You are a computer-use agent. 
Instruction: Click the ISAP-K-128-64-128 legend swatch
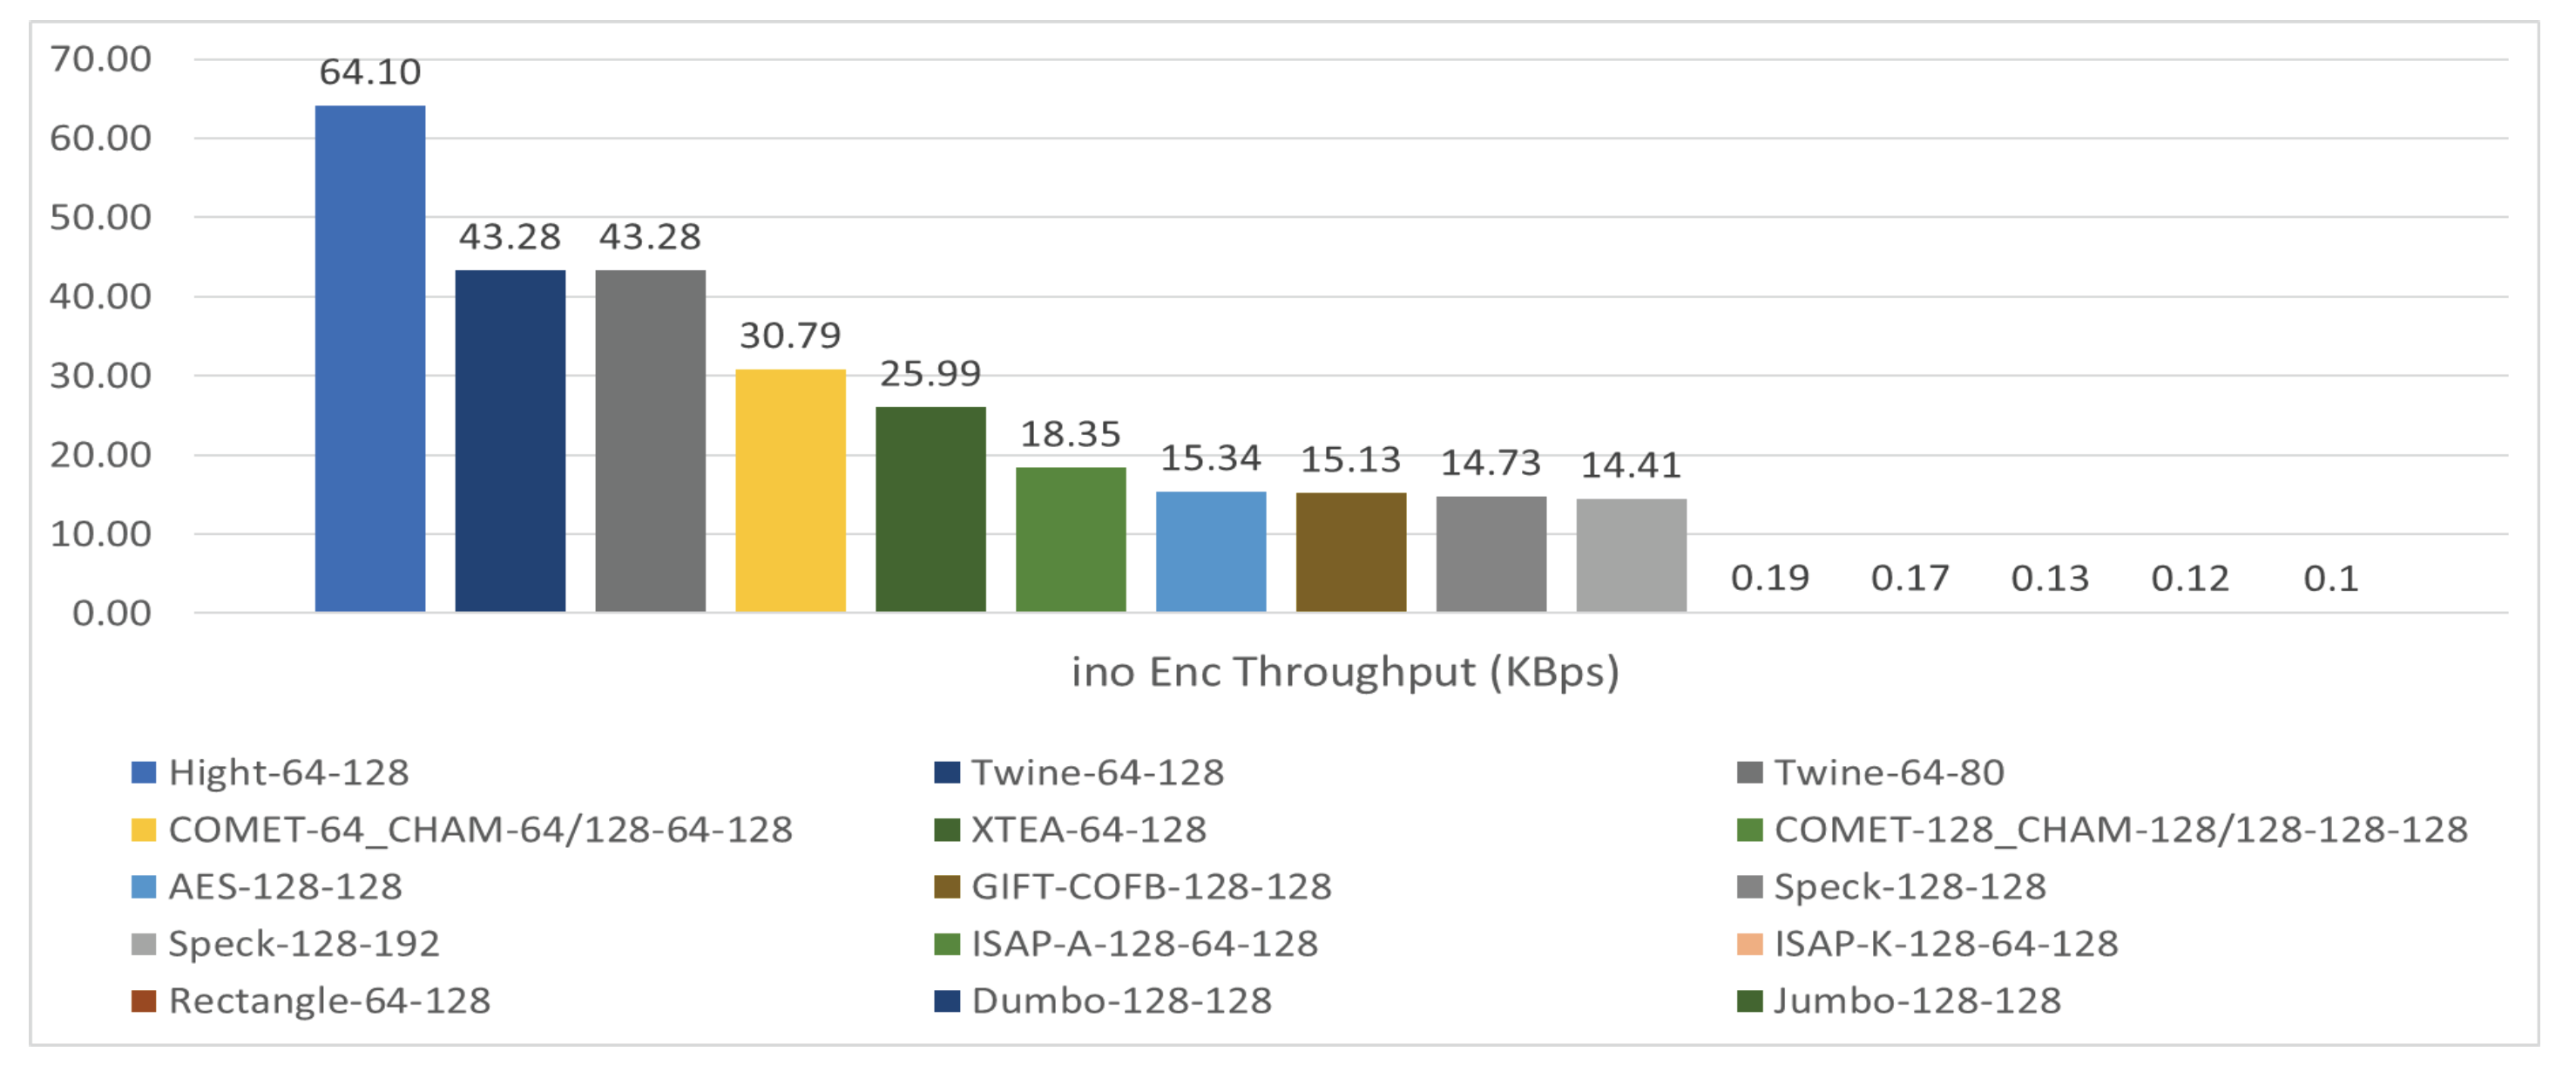point(1749,944)
